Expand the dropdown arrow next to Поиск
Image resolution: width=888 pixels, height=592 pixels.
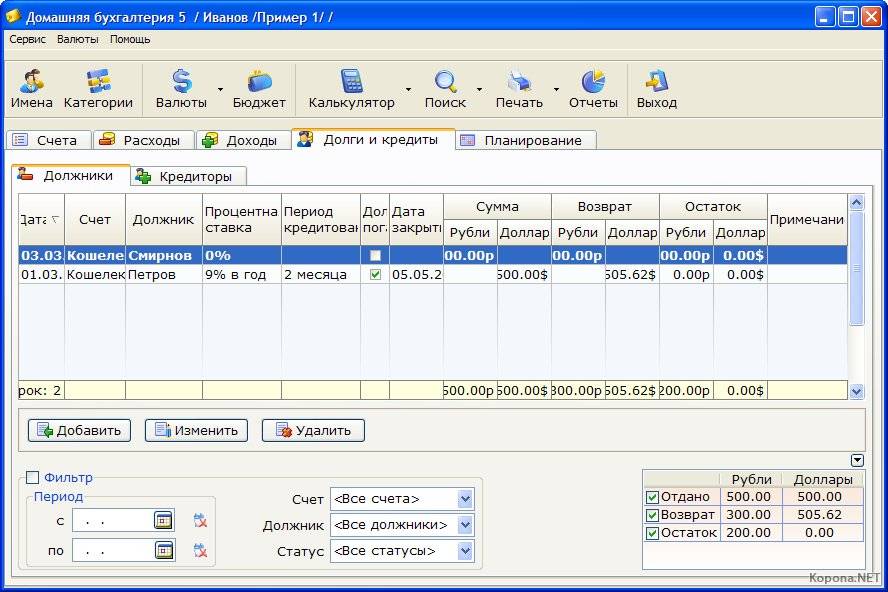click(x=480, y=90)
